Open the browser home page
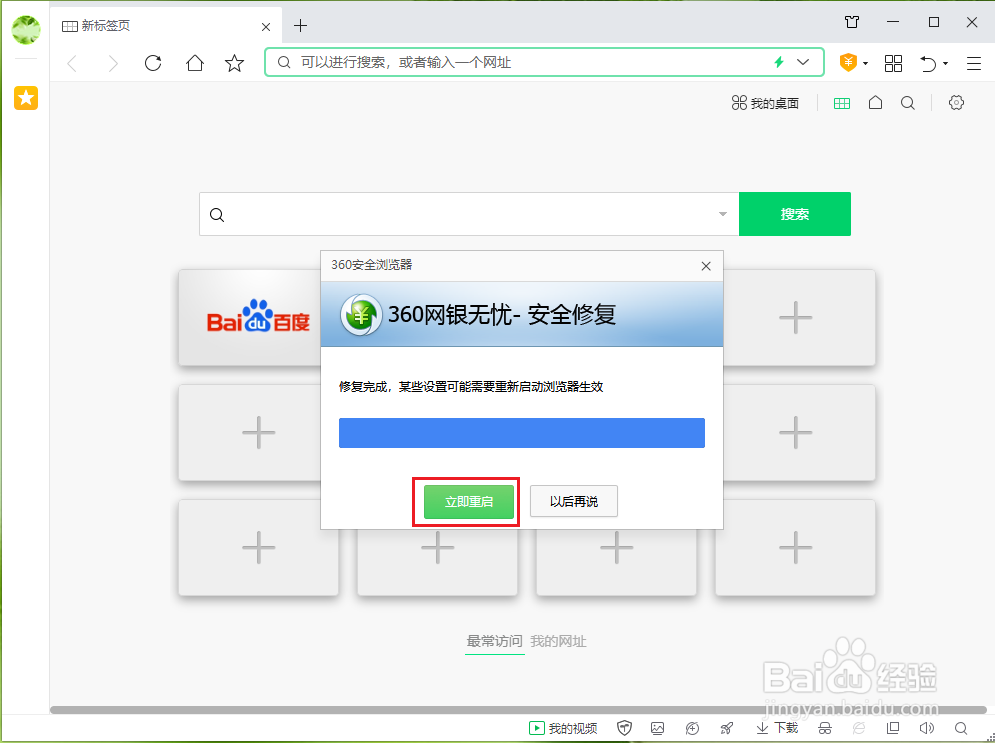Viewport: 995px width, 743px height. (195, 63)
